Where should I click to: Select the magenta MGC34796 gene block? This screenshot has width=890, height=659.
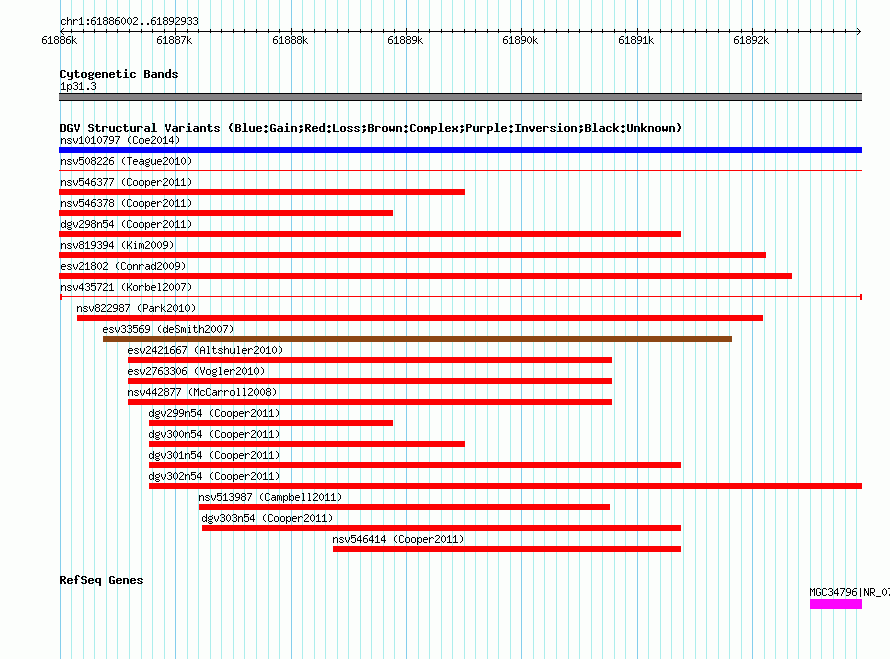click(836, 604)
